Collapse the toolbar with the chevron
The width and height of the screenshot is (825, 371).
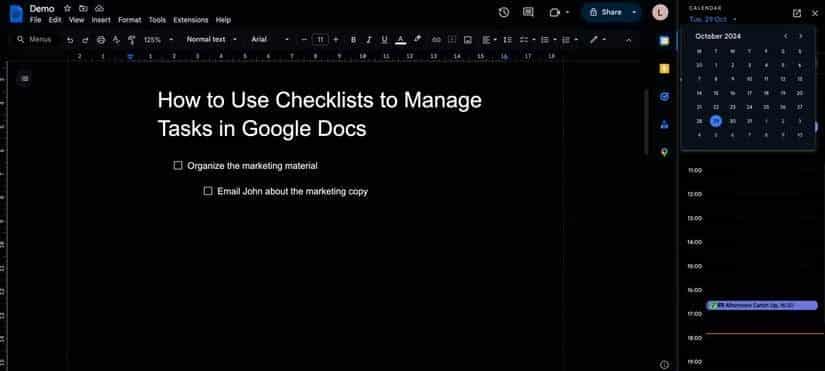point(628,39)
